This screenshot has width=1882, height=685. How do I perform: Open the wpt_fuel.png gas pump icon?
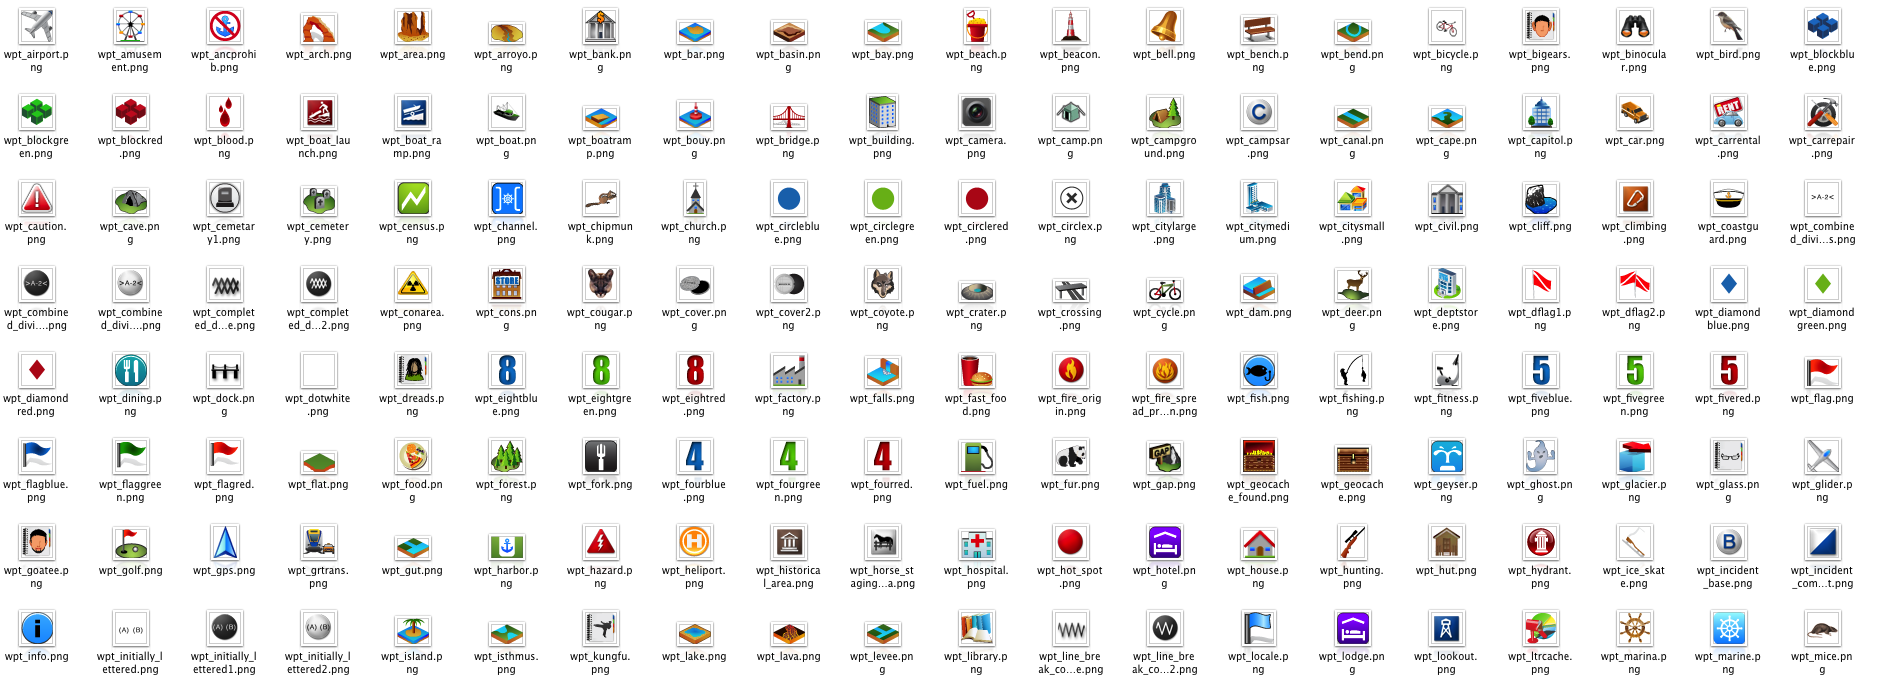click(x=976, y=456)
